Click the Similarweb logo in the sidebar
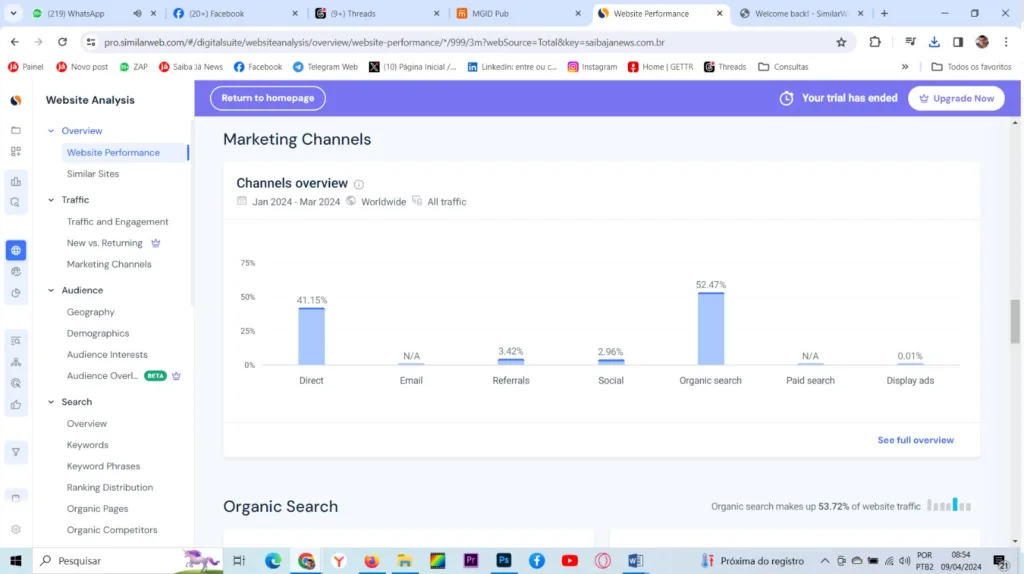The image size is (1024, 574). coord(16,101)
